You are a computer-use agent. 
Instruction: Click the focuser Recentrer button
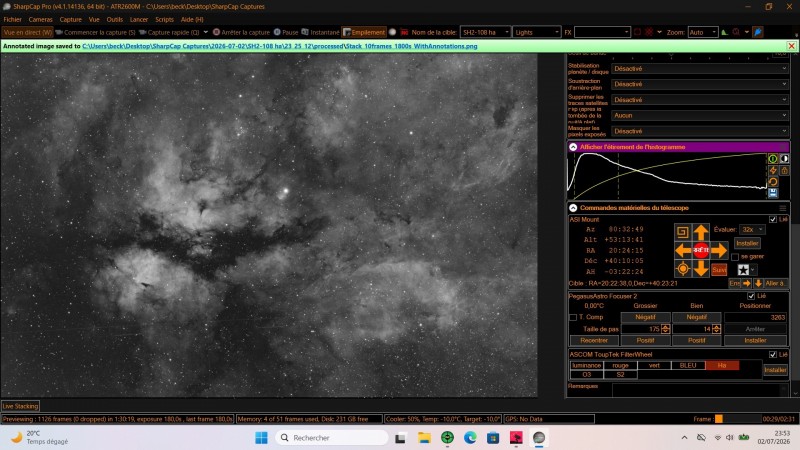(594, 340)
